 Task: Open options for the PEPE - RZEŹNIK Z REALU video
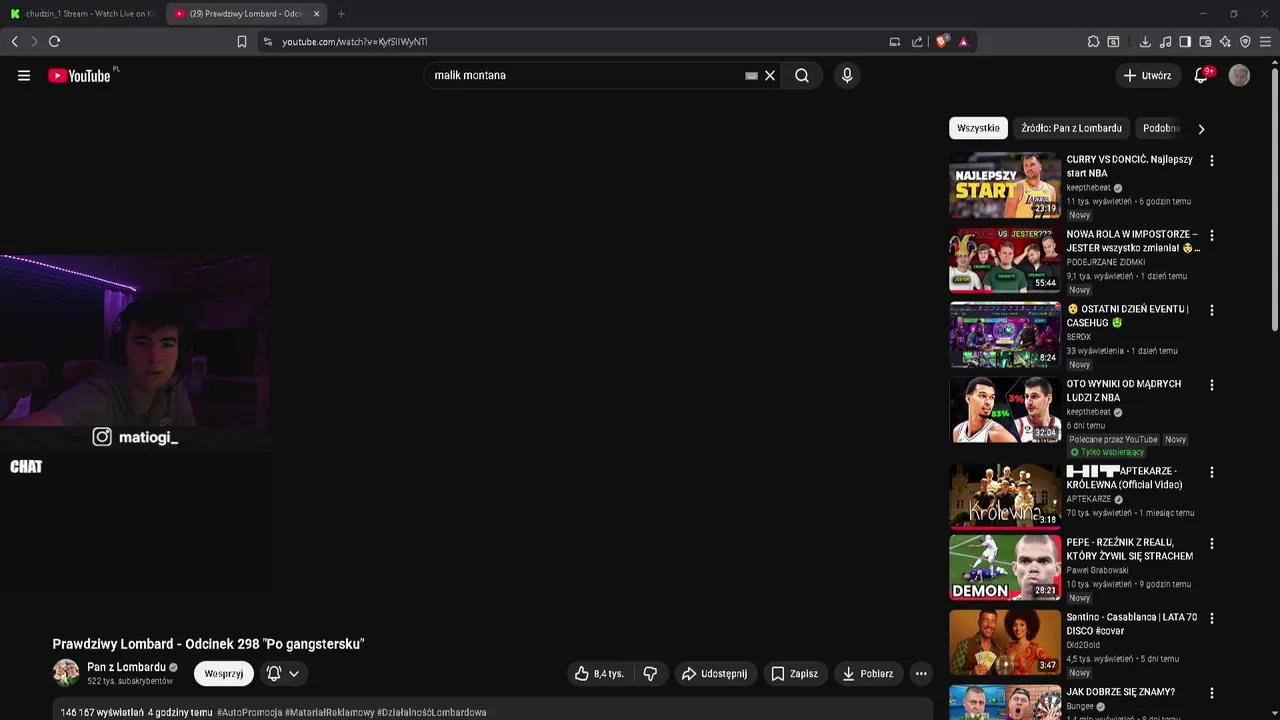point(1212,544)
